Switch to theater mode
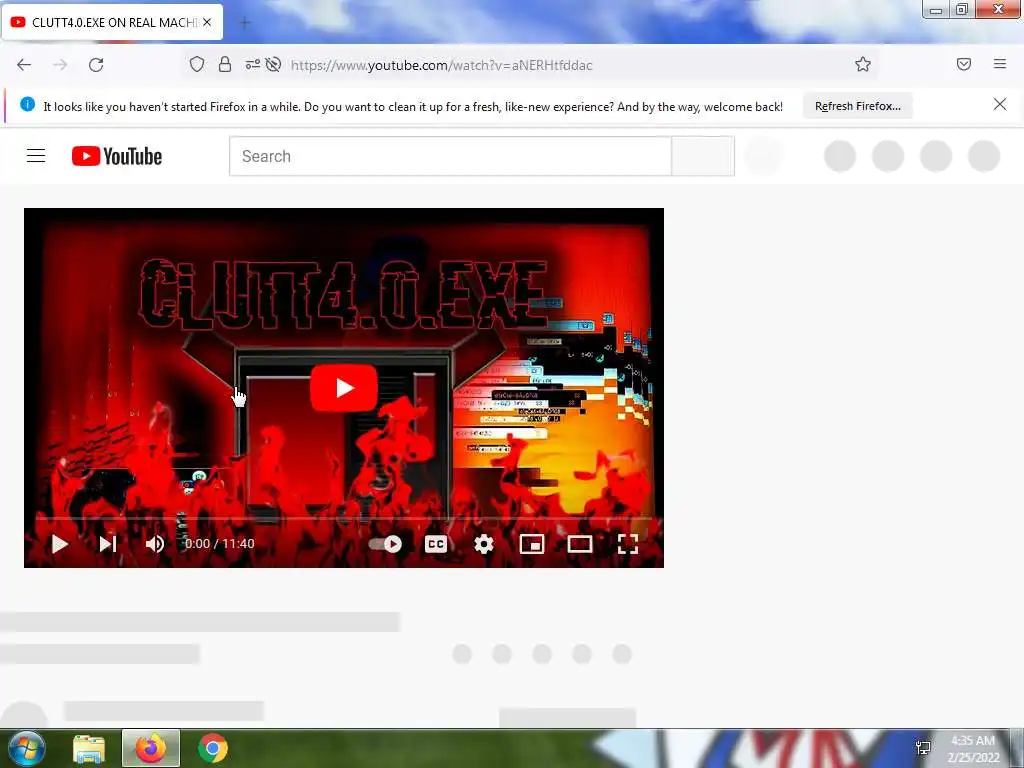 point(579,544)
